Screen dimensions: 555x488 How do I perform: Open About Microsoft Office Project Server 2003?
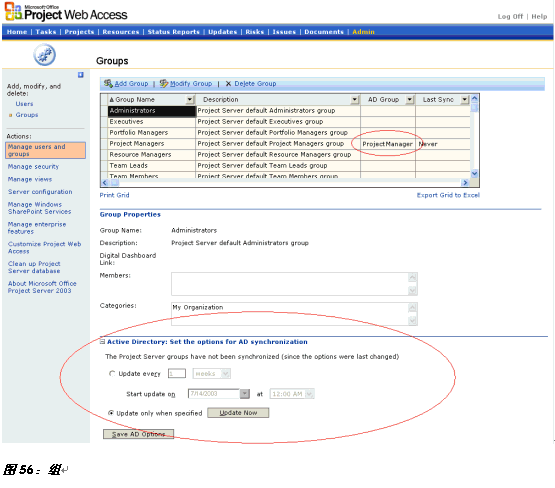pyautogui.click(x=42, y=287)
